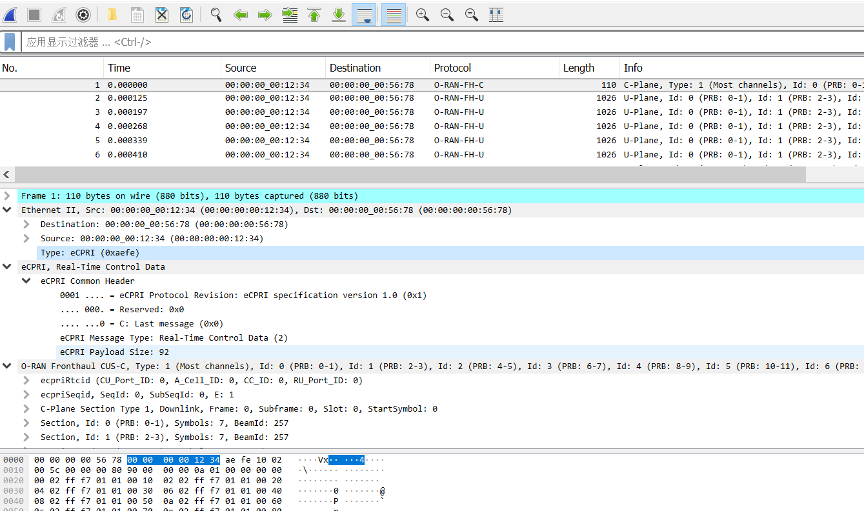Sort by the Protocol column header
Screen dimensions: 864x512
(x=494, y=68)
